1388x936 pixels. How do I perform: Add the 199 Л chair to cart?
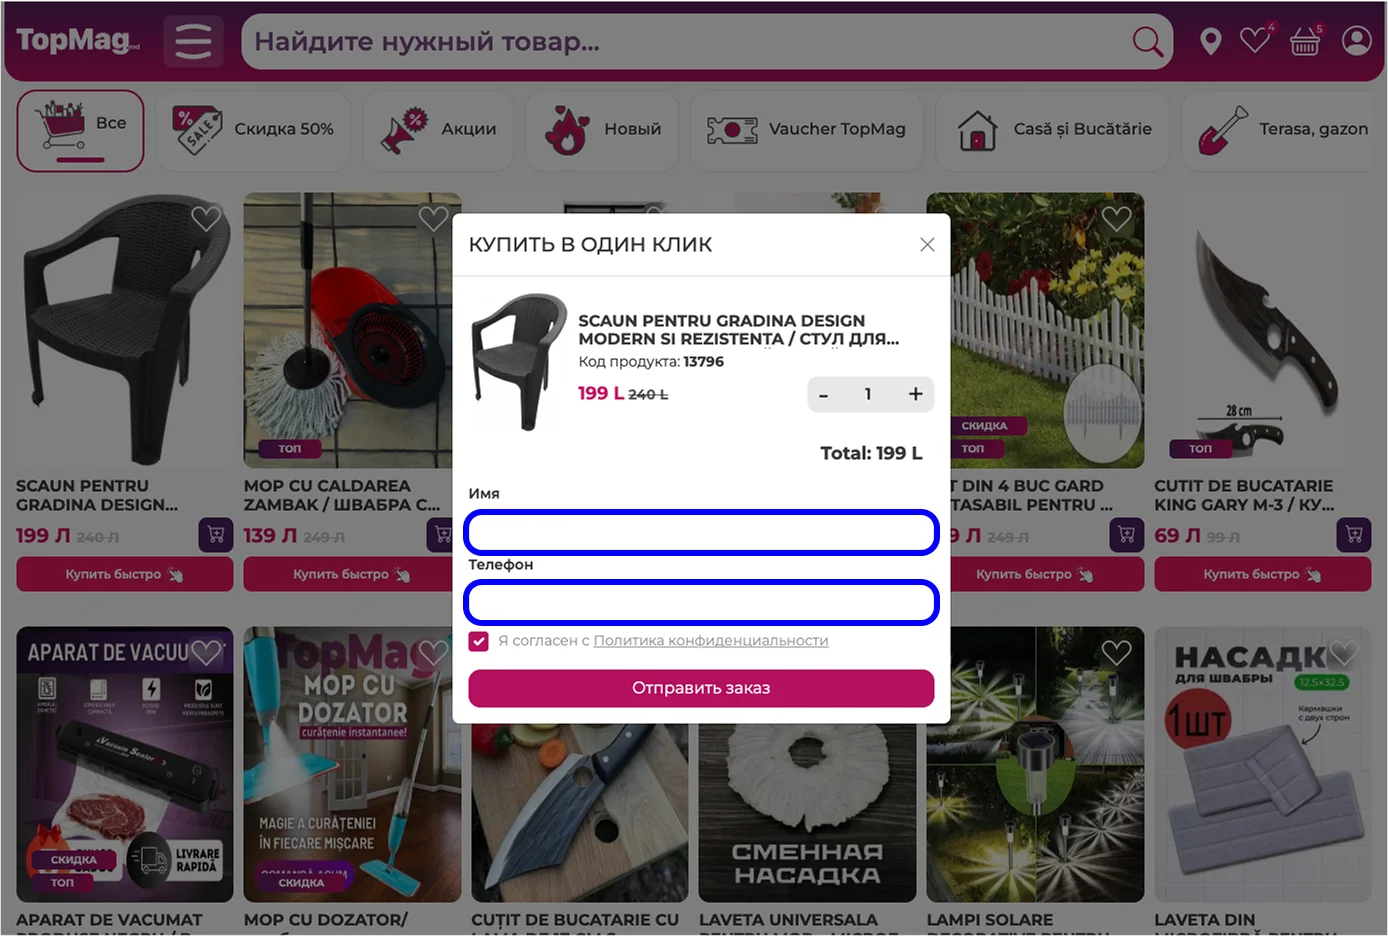(x=216, y=535)
